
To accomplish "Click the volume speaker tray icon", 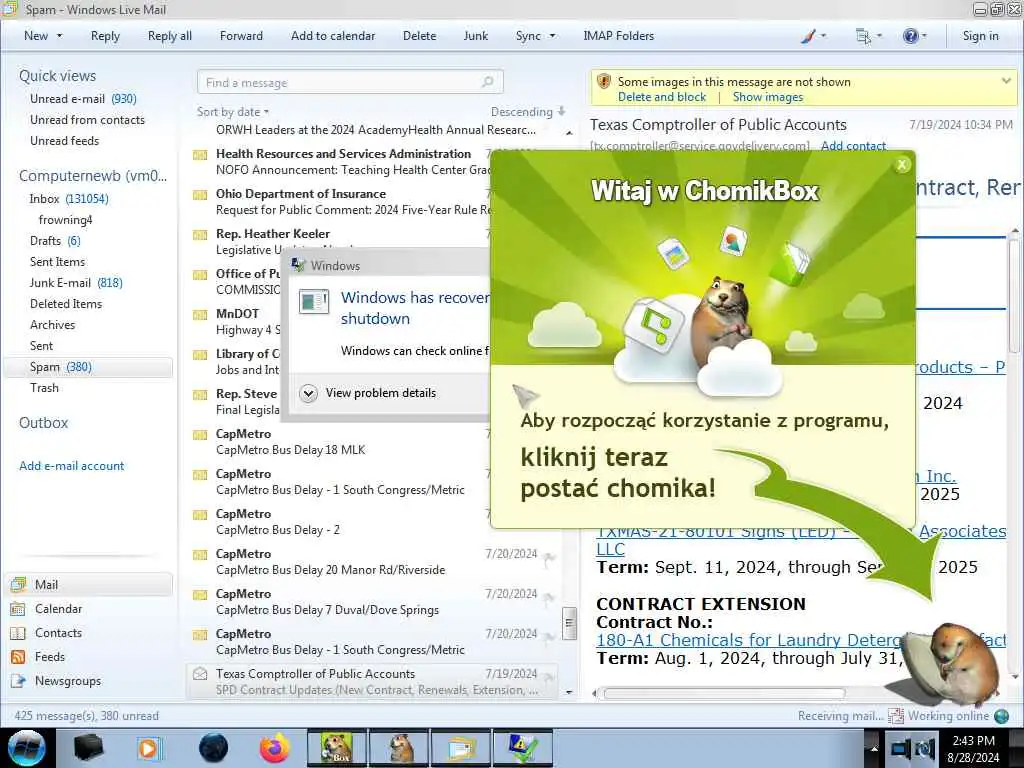I will 924,748.
